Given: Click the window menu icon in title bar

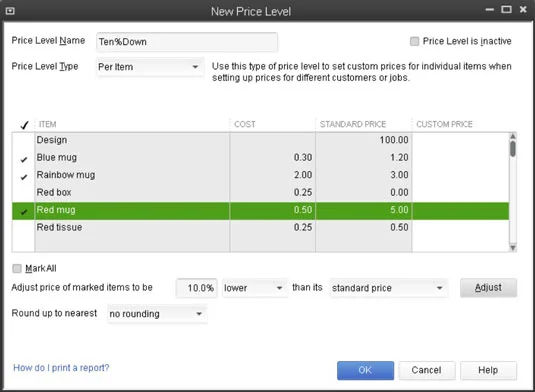Looking at the screenshot, I should pos(10,11).
